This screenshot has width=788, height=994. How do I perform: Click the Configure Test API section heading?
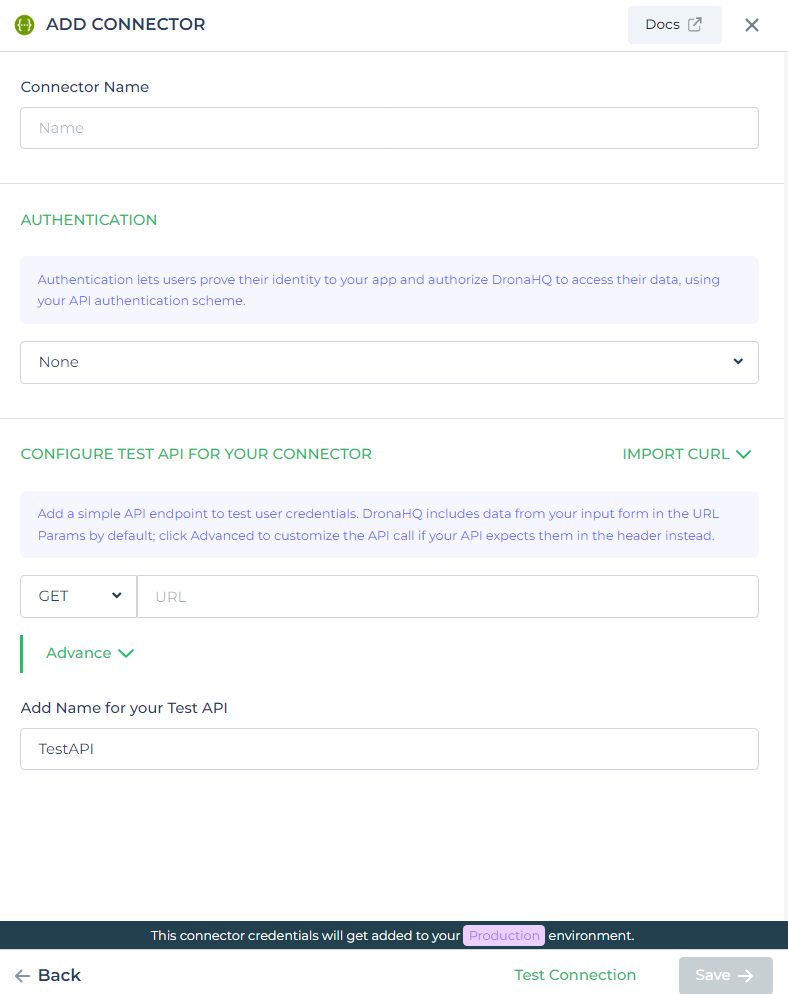[x=196, y=454]
